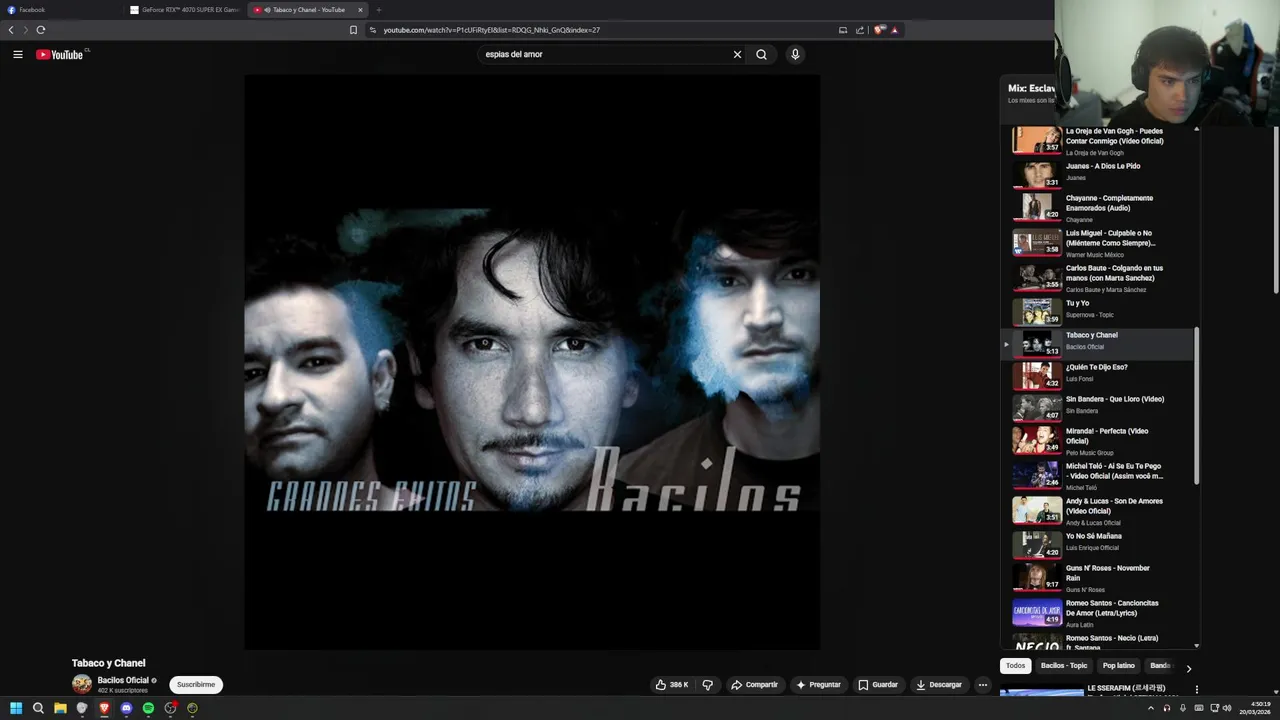Play Sin Bandera - Que Lloro
1280x720 pixels.
pos(1098,407)
